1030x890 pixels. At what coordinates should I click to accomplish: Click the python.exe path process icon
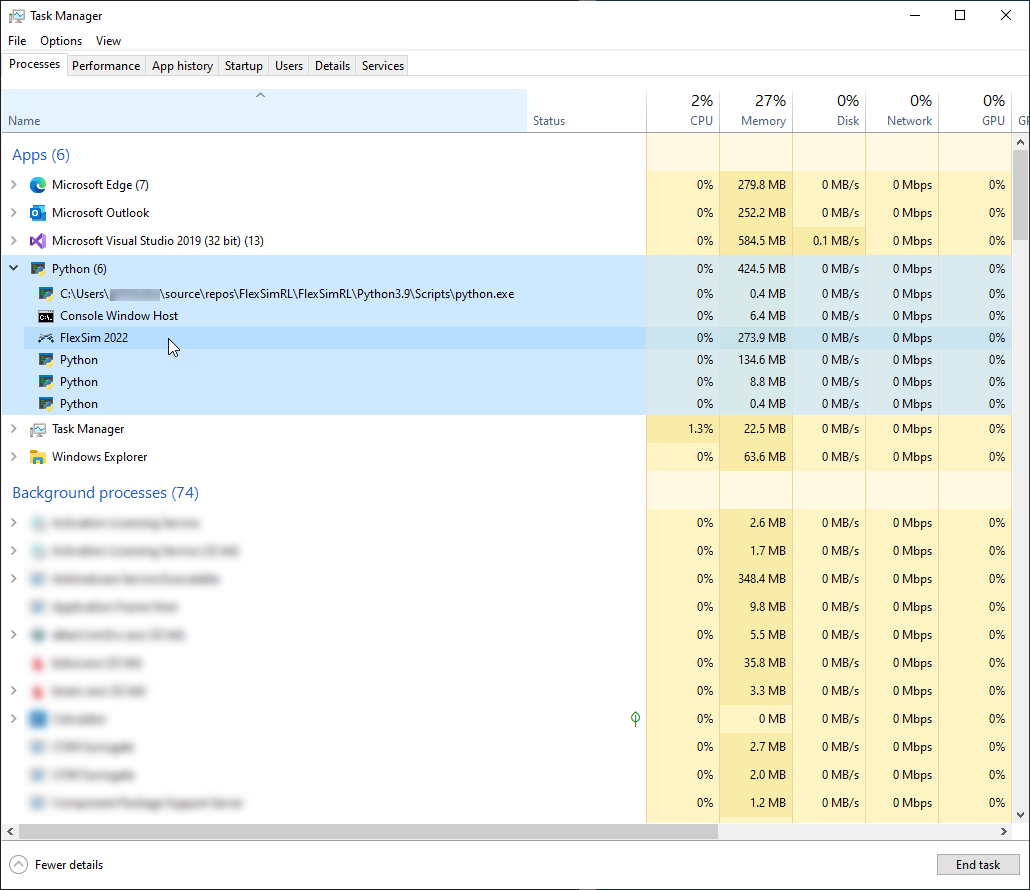[x=46, y=294]
